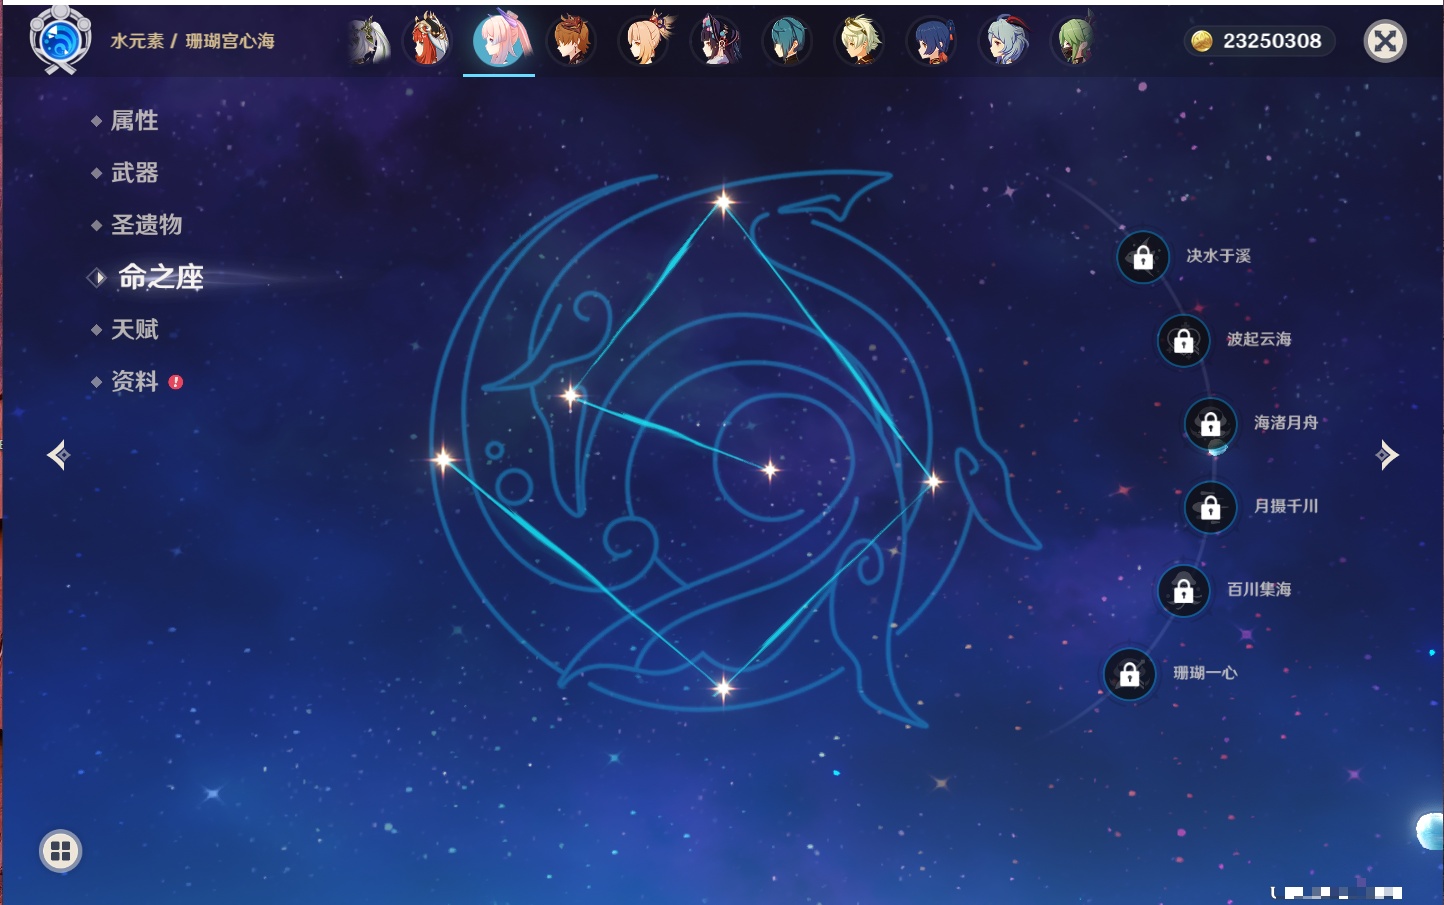Pick the dark-purple-haired headdress character avatar

(x=716, y=41)
